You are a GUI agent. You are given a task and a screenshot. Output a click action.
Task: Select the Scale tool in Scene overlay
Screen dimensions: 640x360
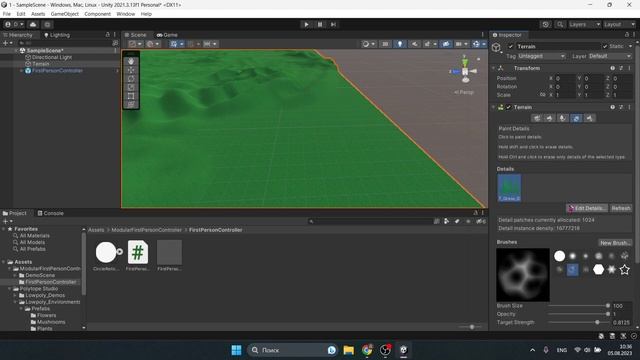click(131, 87)
